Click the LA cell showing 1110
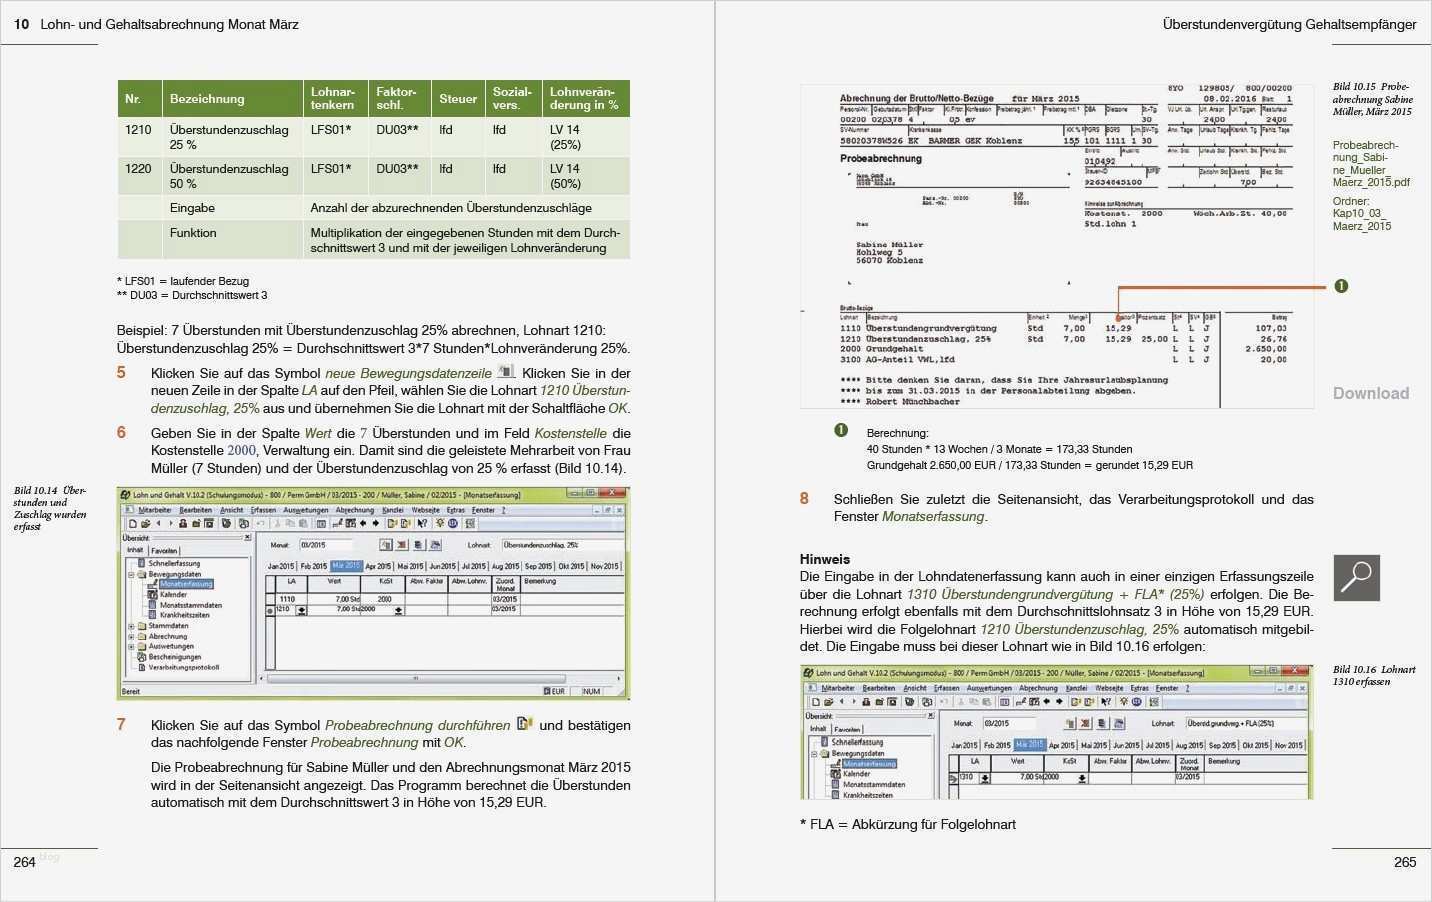The width and height of the screenshot is (1432, 902). [292, 599]
